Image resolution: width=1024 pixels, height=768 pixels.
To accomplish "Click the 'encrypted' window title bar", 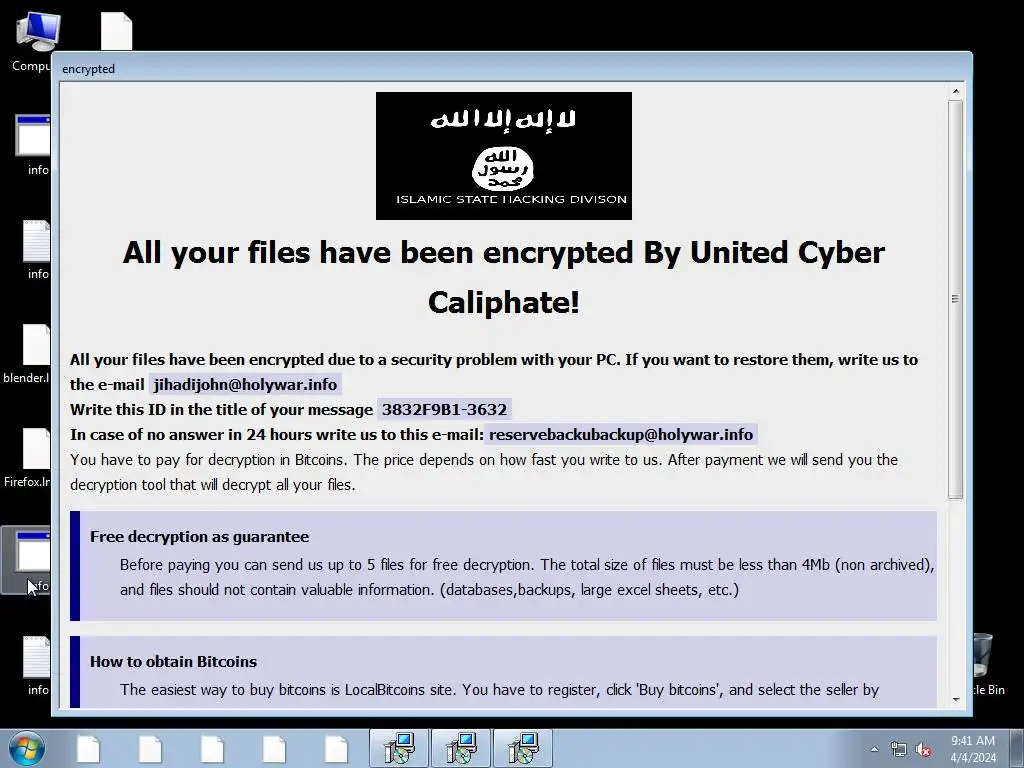I will pyautogui.click(x=511, y=69).
